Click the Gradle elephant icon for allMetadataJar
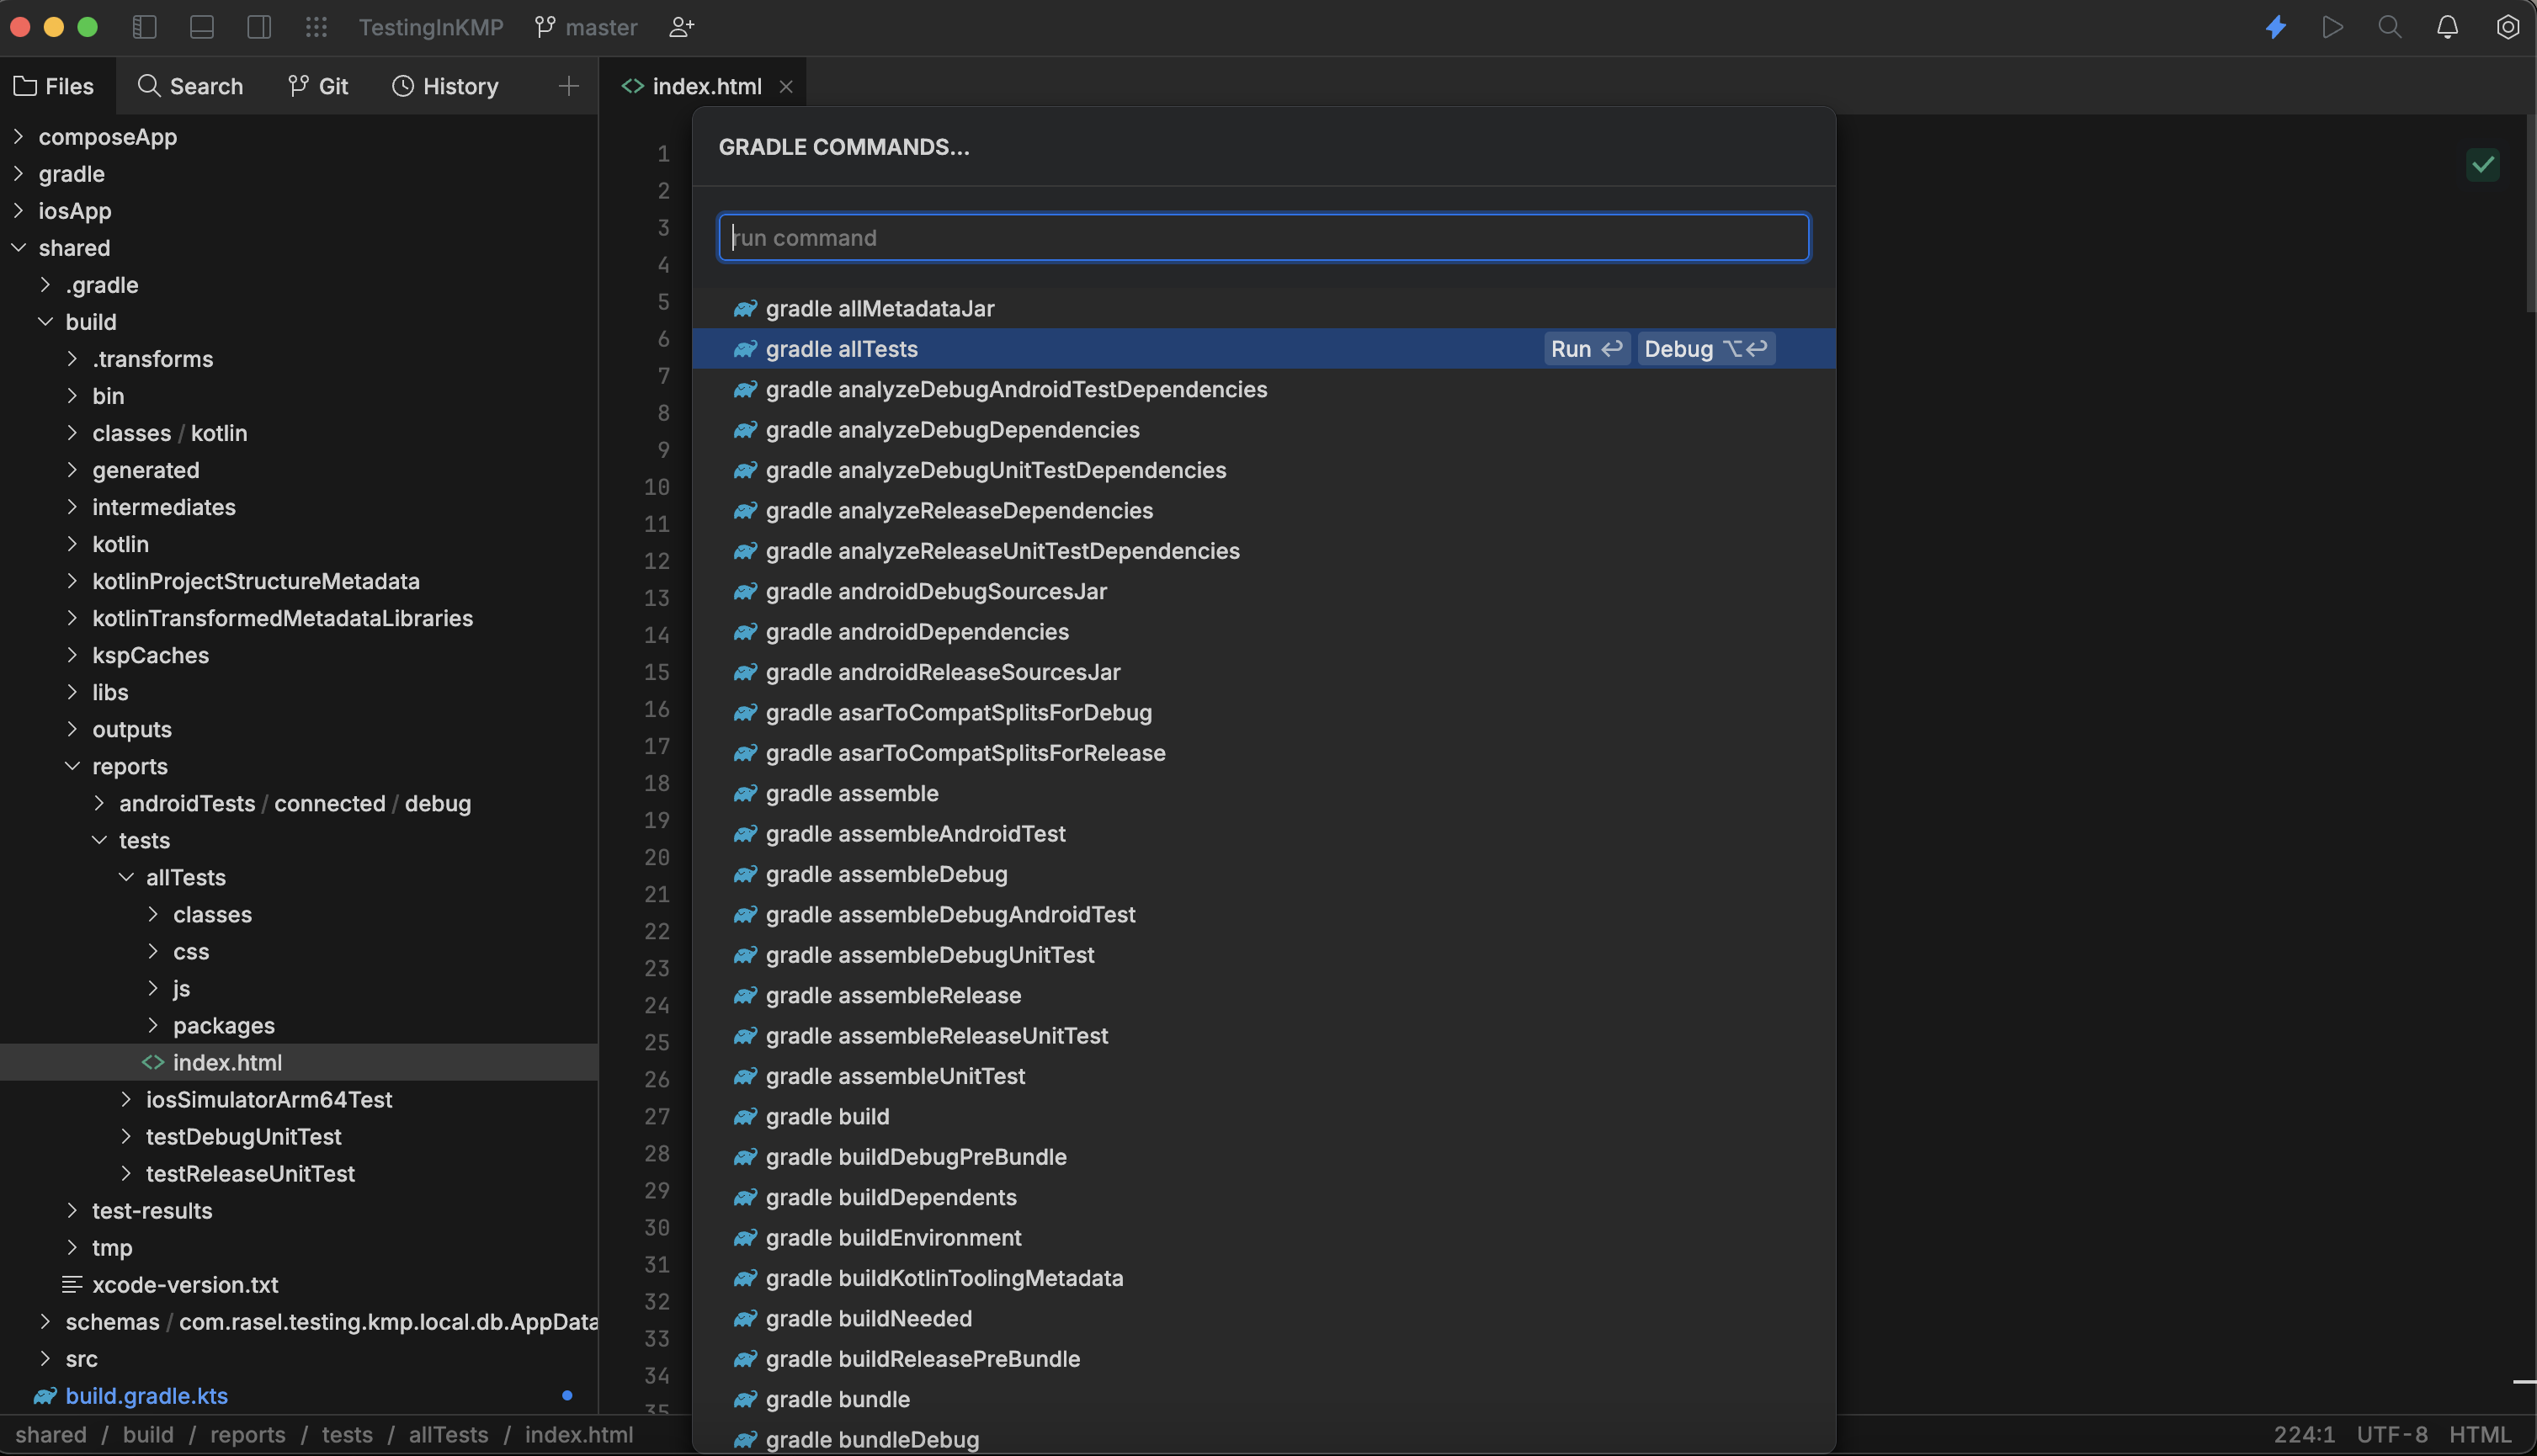This screenshot has height=1456, width=2537. click(x=744, y=308)
